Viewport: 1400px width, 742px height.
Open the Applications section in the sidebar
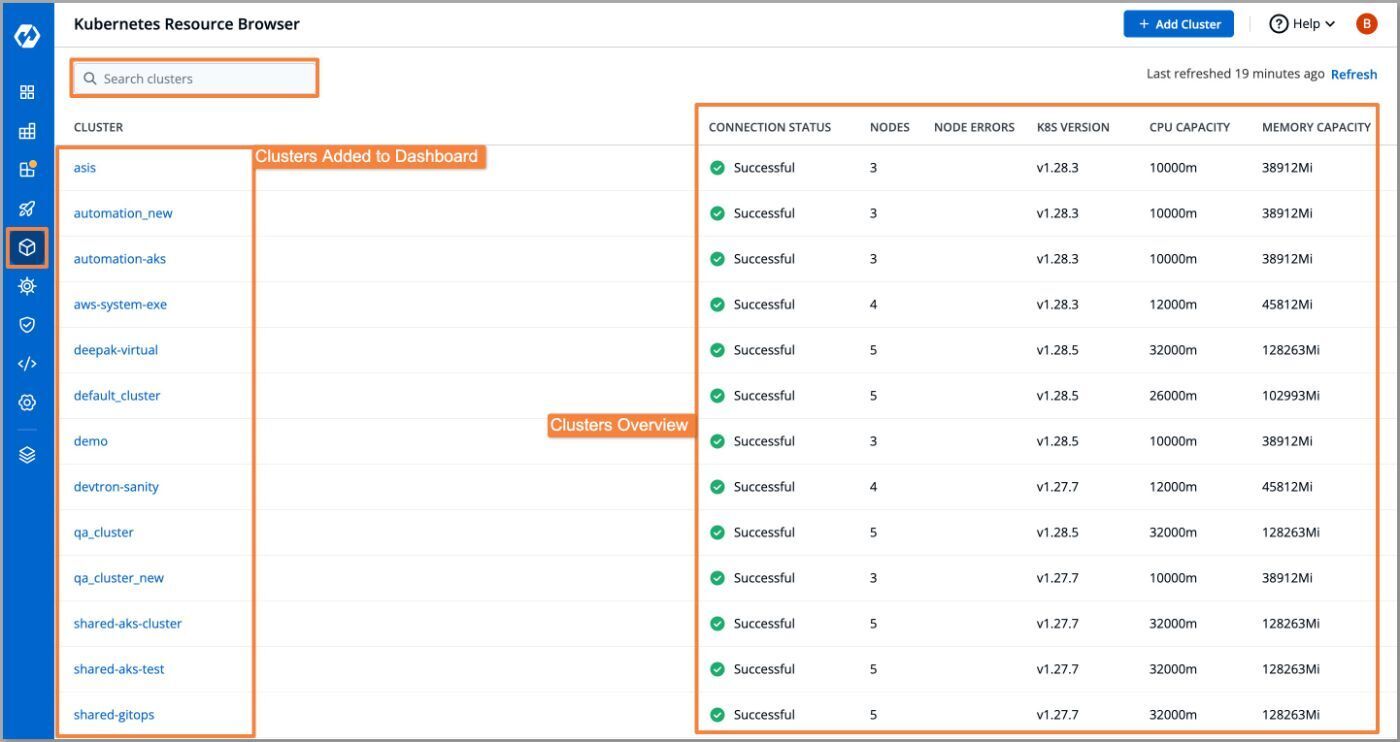[x=27, y=91]
